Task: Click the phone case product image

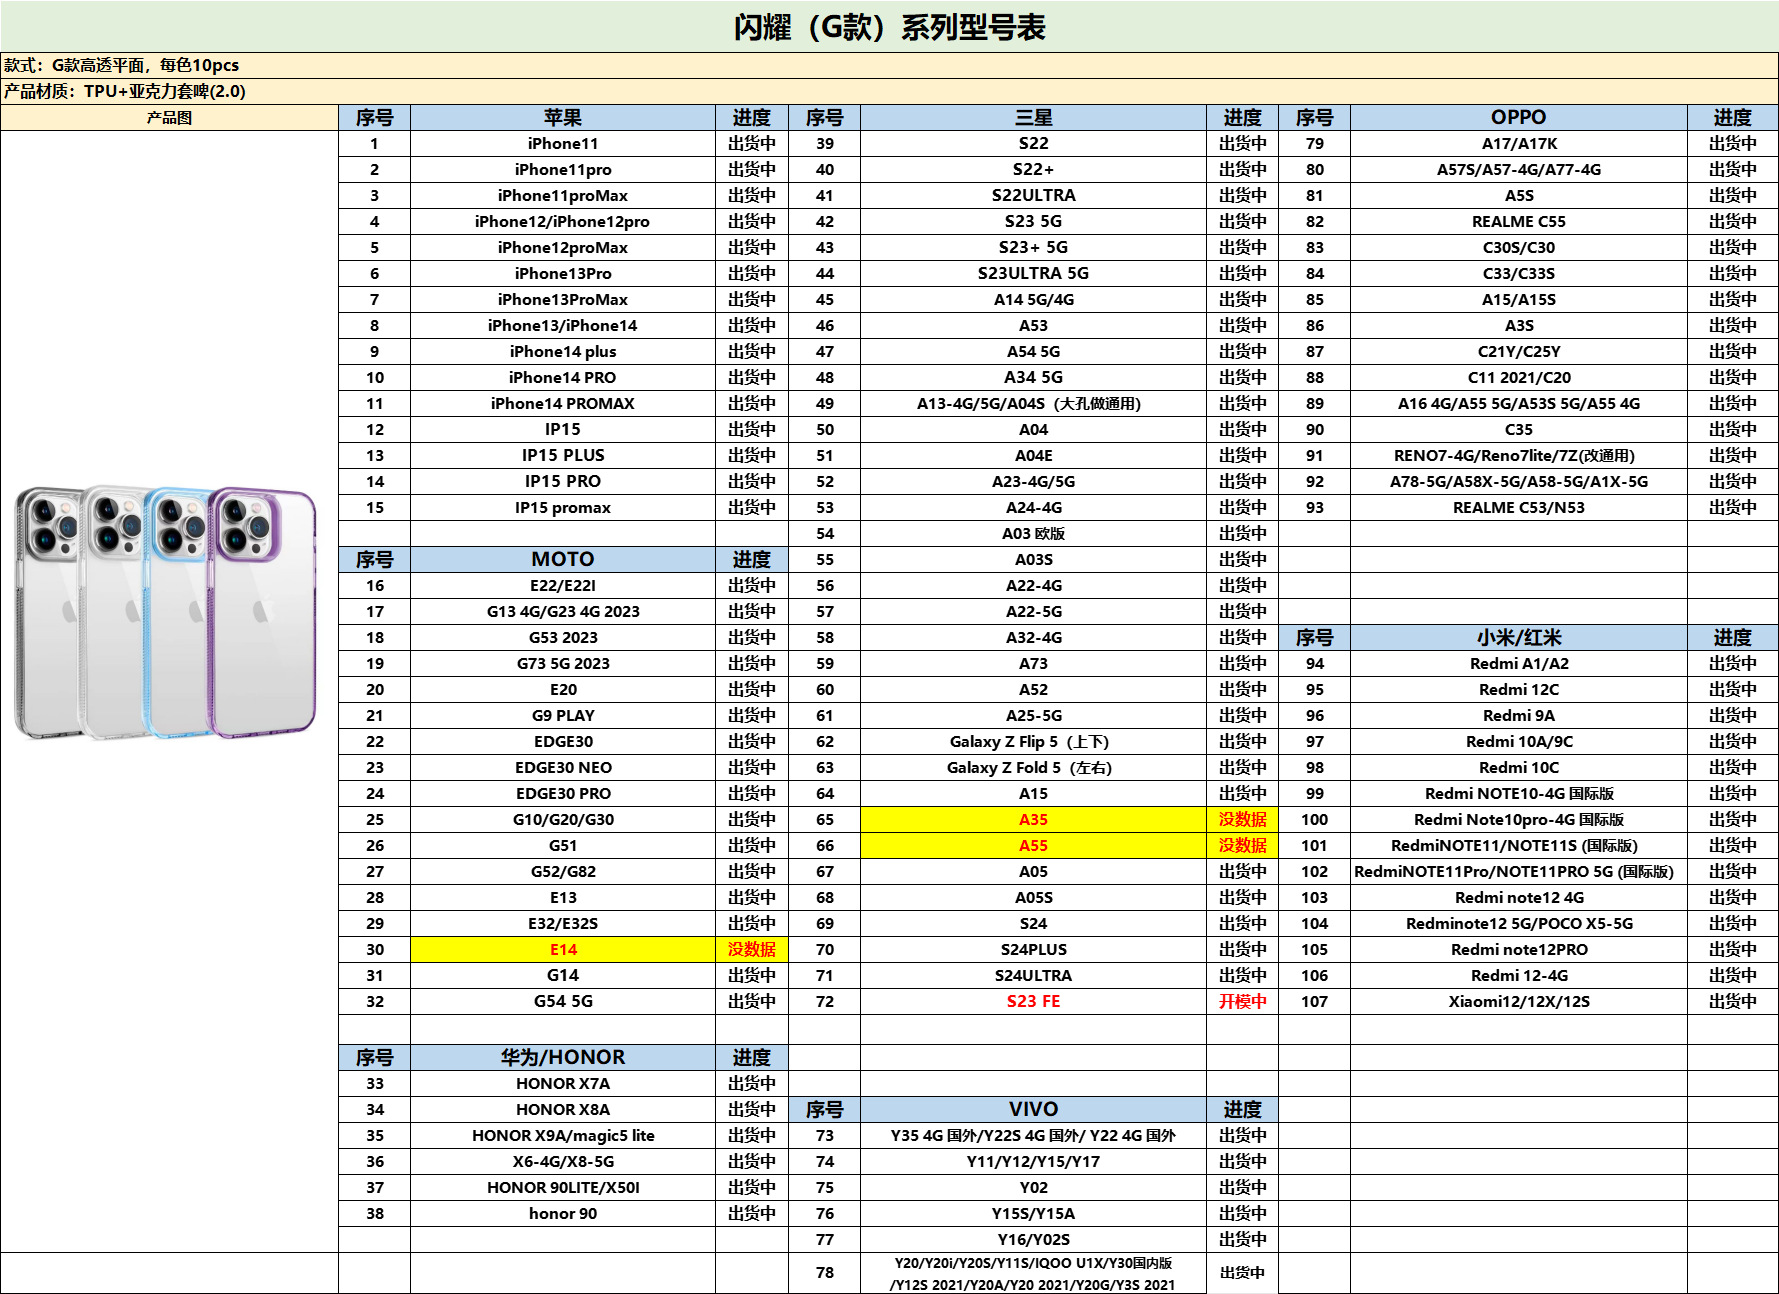Action: tap(166, 613)
